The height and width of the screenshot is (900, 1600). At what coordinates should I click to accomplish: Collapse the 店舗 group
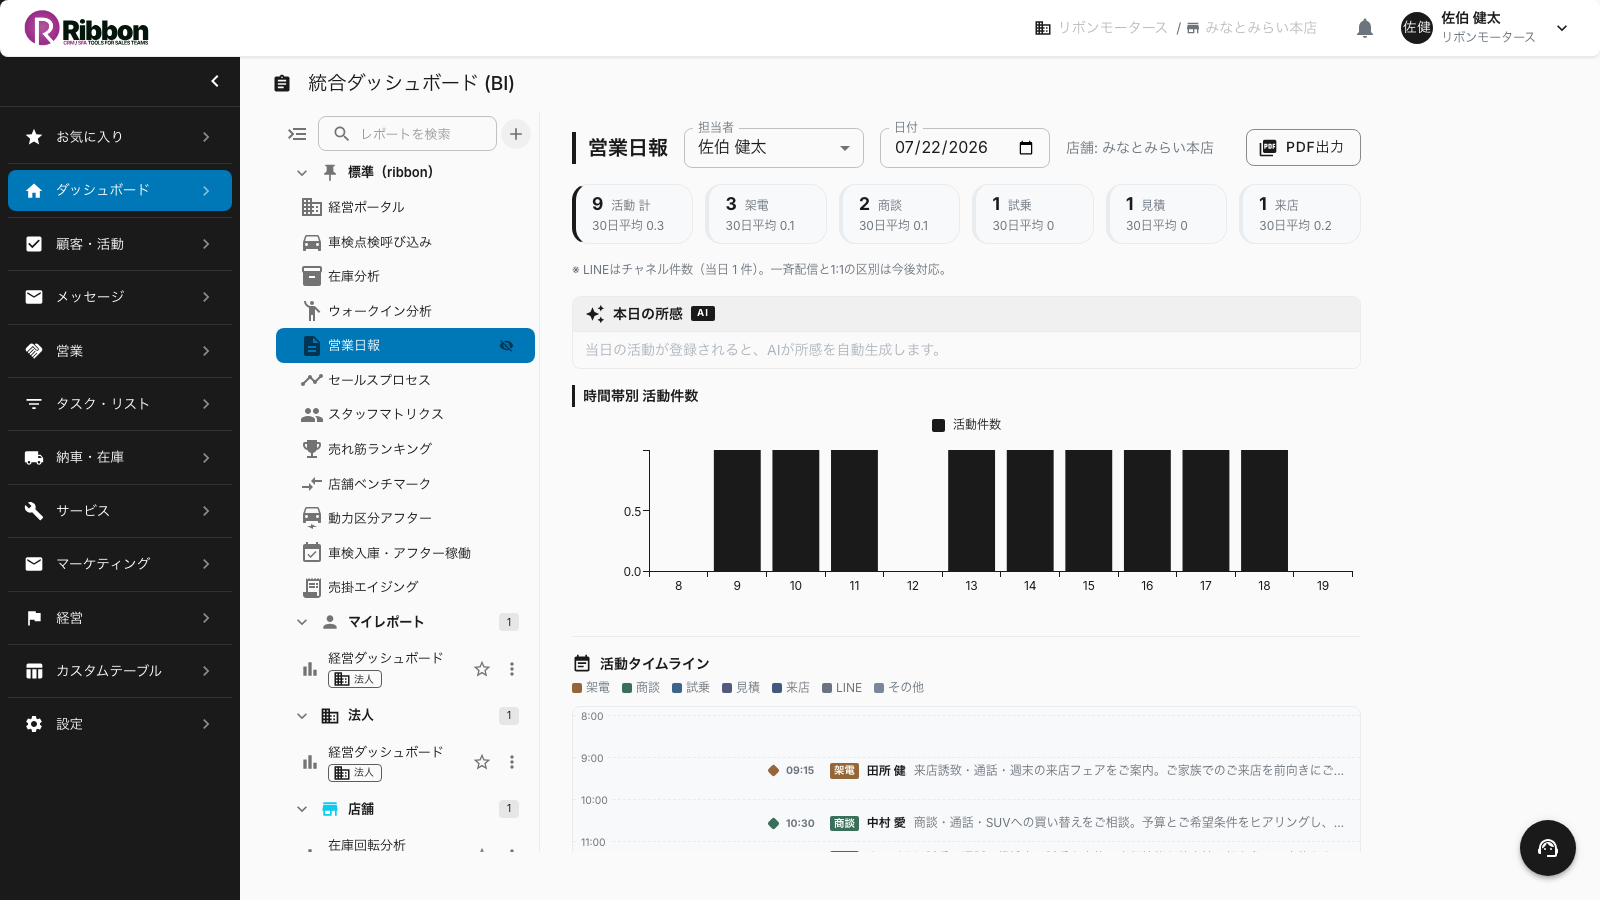pyautogui.click(x=302, y=809)
